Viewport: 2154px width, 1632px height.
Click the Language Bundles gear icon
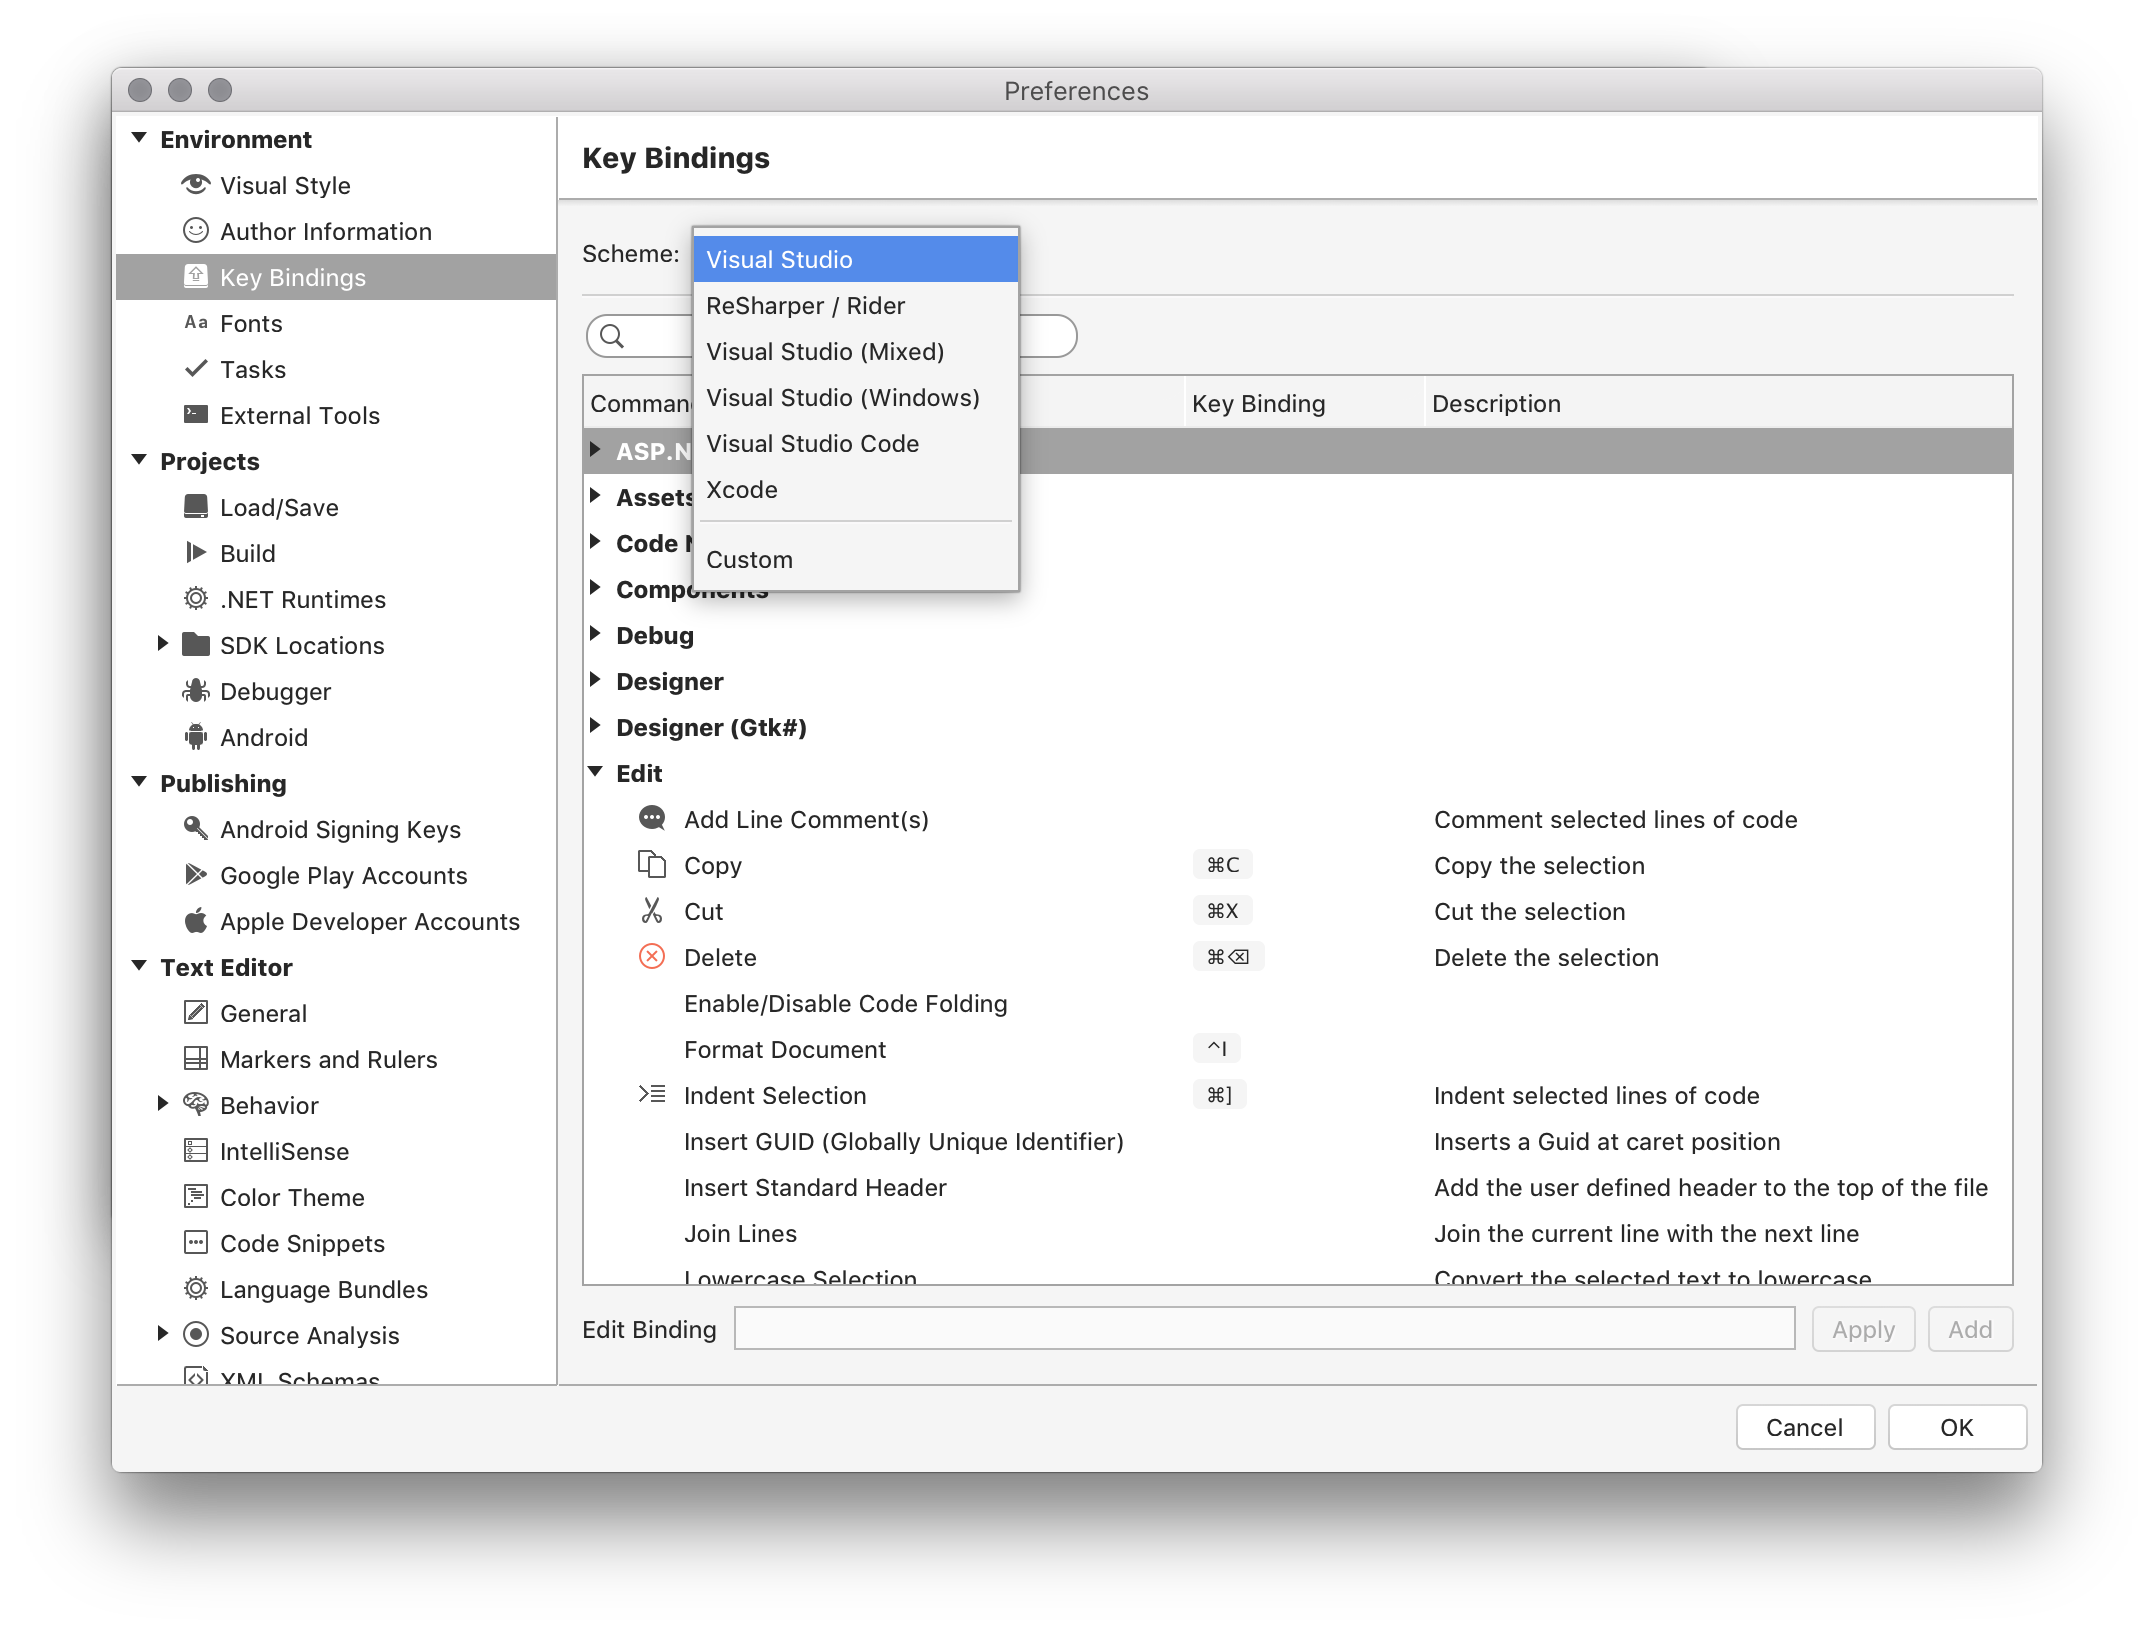click(196, 1289)
